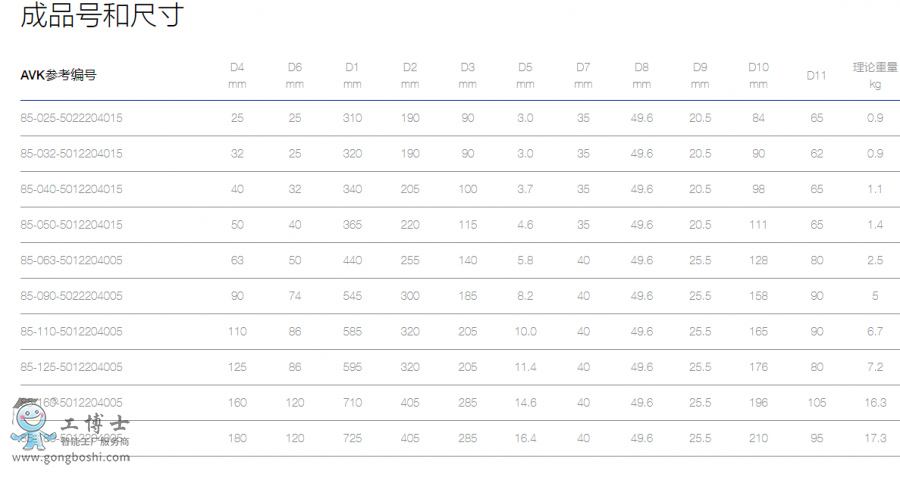Open product number 85-125-5012204005
Image resolution: width=900 pixels, height=477 pixels.
coord(72,367)
